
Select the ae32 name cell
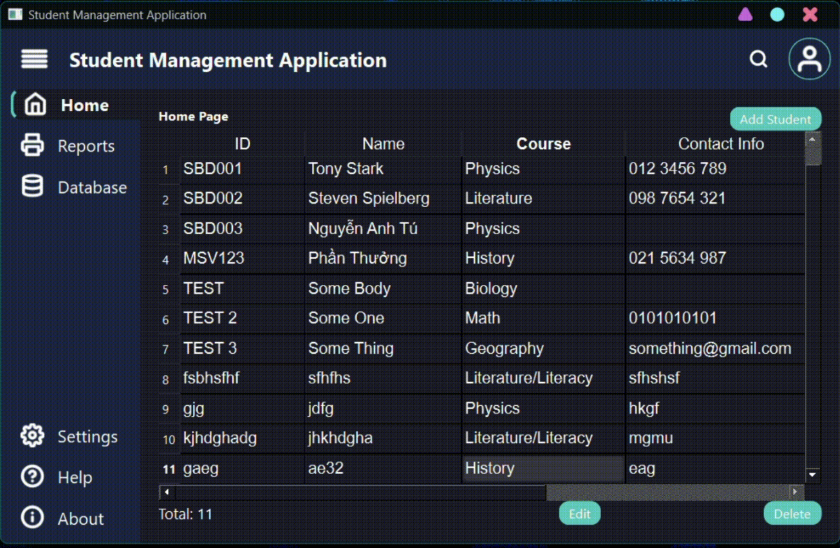tap(383, 469)
